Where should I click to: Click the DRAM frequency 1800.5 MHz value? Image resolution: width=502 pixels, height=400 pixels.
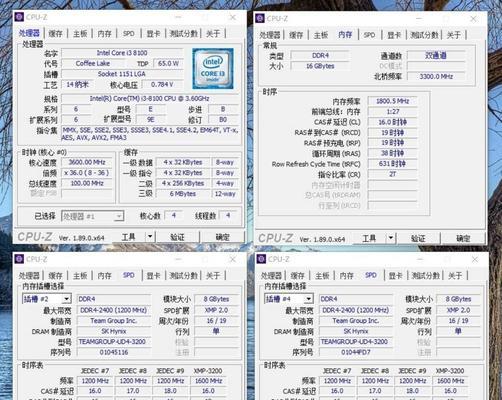pos(393,101)
